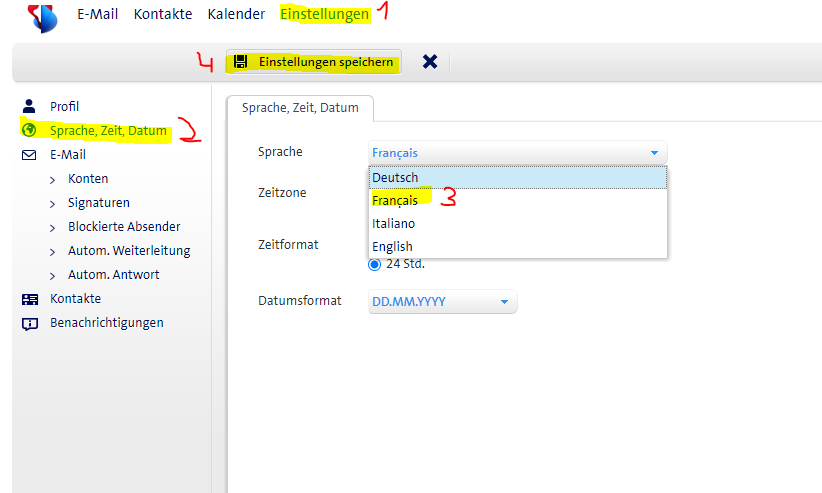Click the envelope icon beside E-Mail
This screenshot has height=493, width=822.
(x=29, y=155)
